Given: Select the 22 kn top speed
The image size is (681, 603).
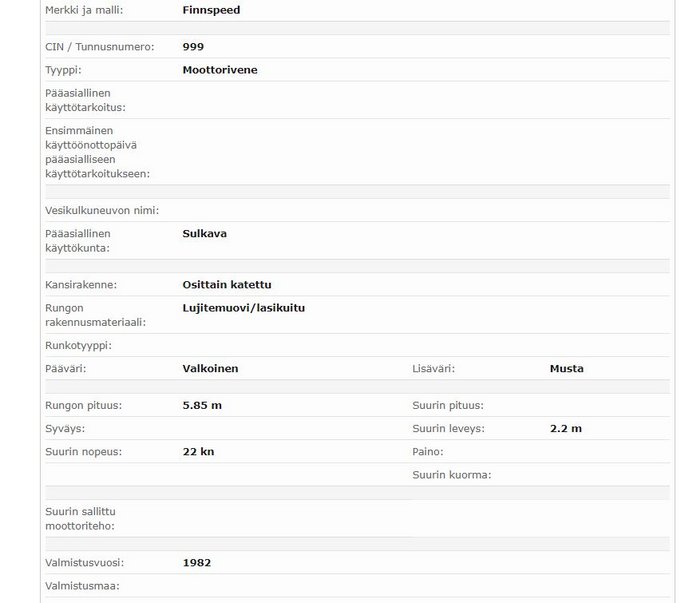Looking at the screenshot, I should pyautogui.click(x=198, y=452).
